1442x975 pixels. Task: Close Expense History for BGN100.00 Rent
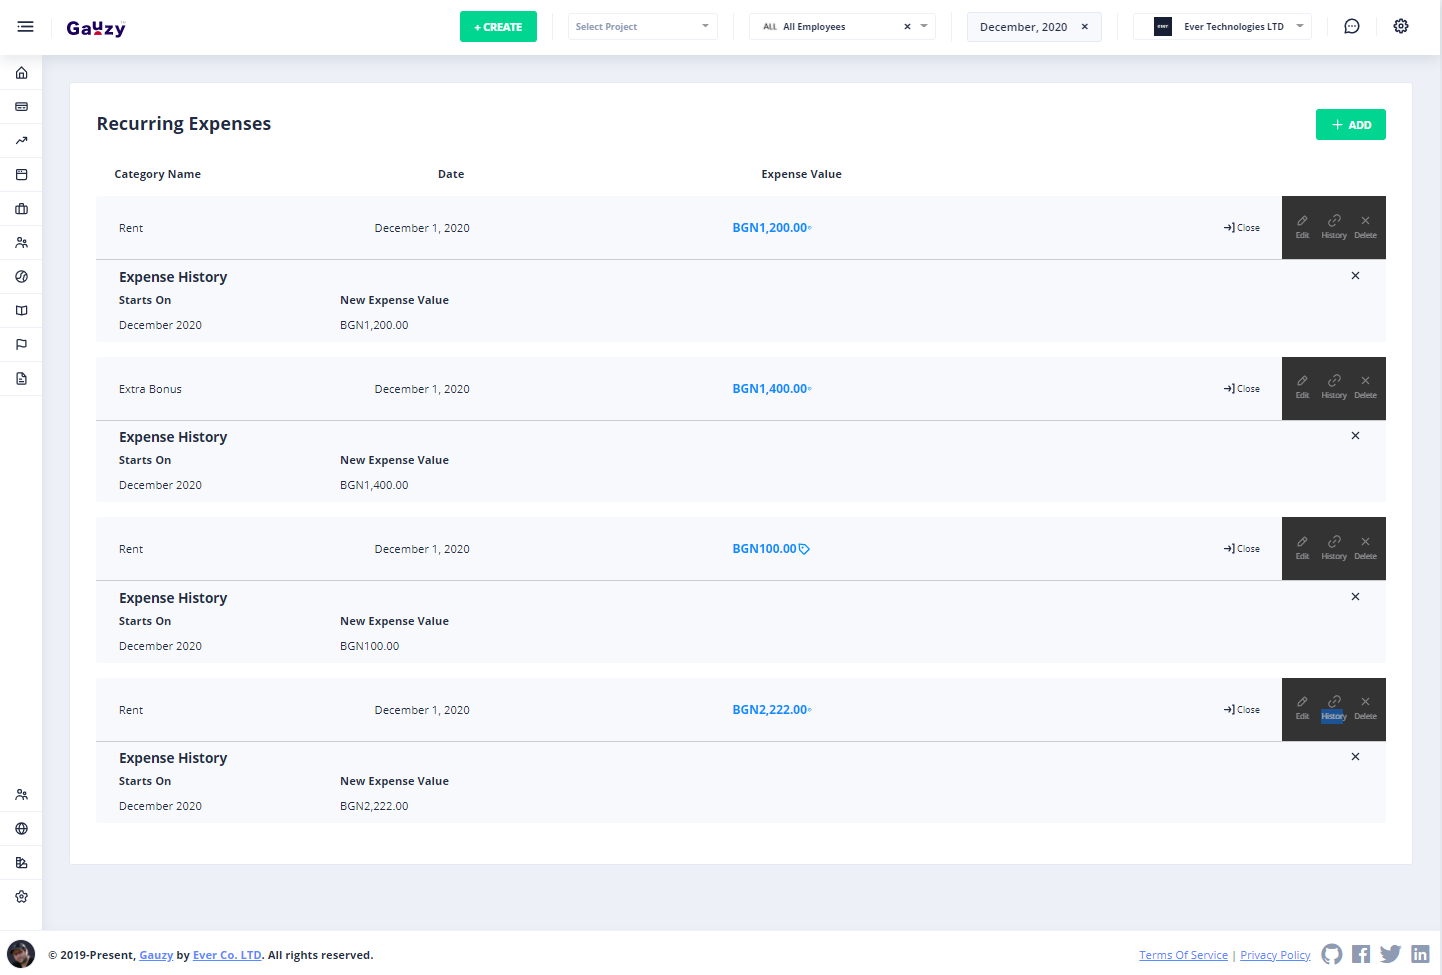click(1355, 597)
